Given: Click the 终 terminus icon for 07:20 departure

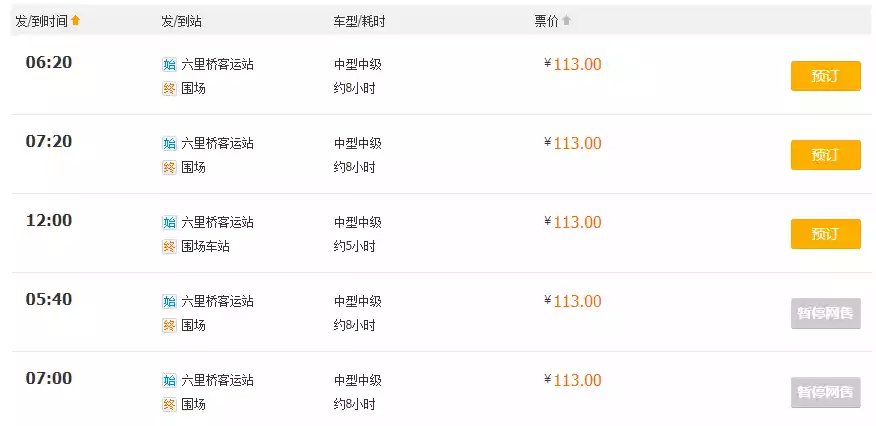Looking at the screenshot, I should click(169, 167).
